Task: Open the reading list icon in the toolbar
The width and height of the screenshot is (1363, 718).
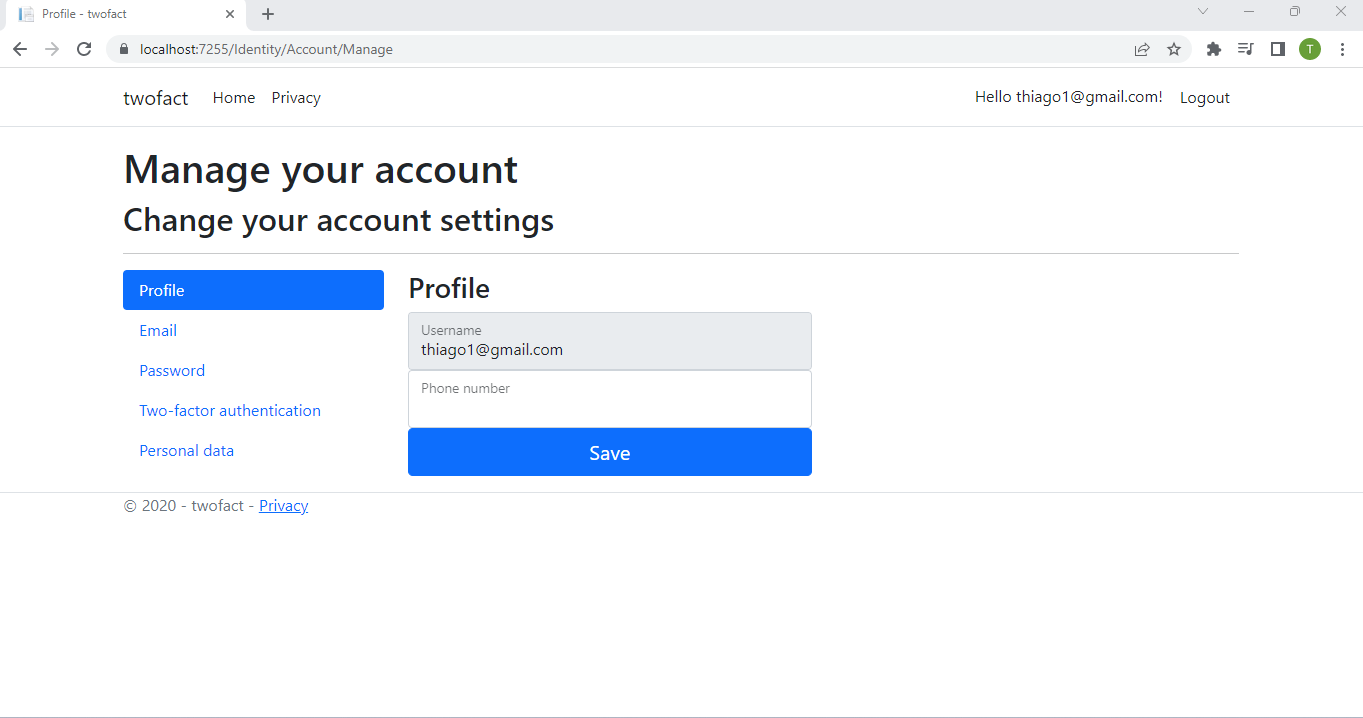Action: coord(1245,48)
